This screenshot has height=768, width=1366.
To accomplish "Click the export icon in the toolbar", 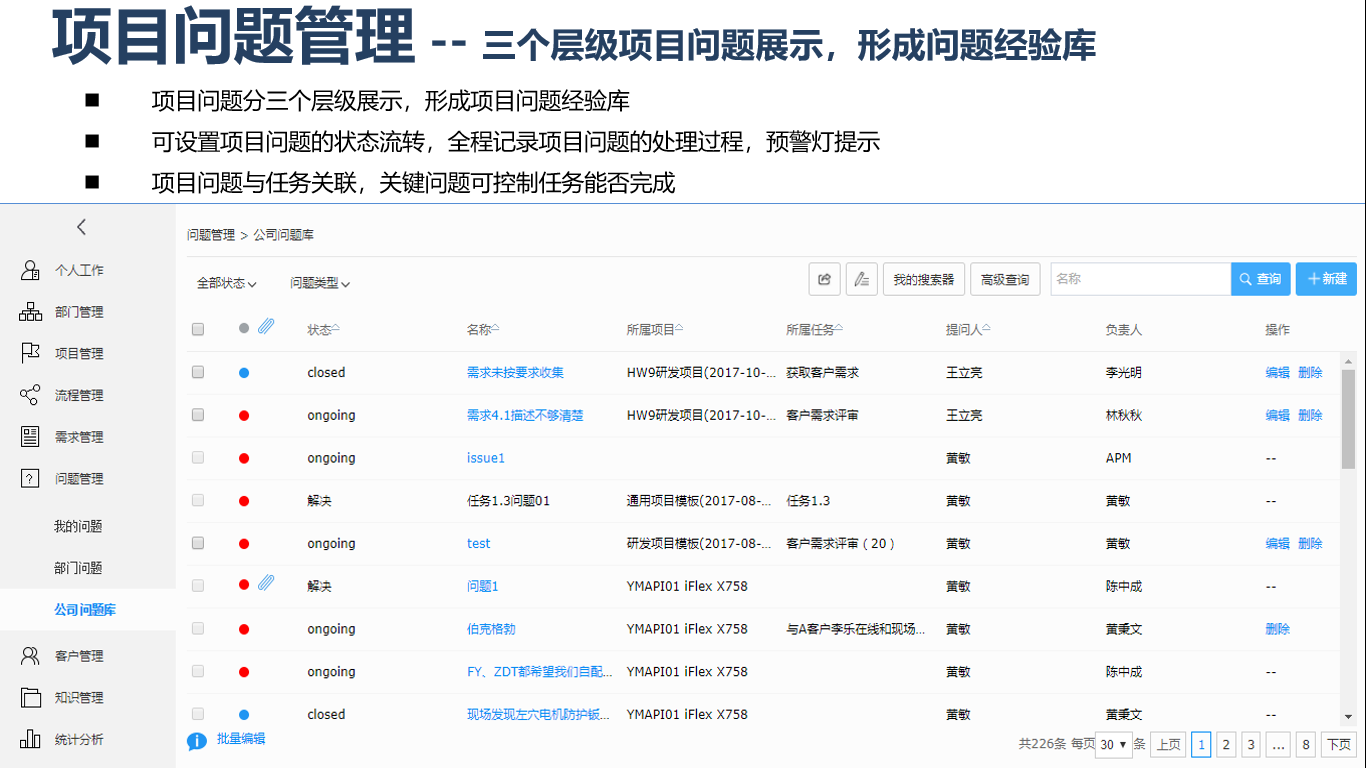I will (824, 280).
